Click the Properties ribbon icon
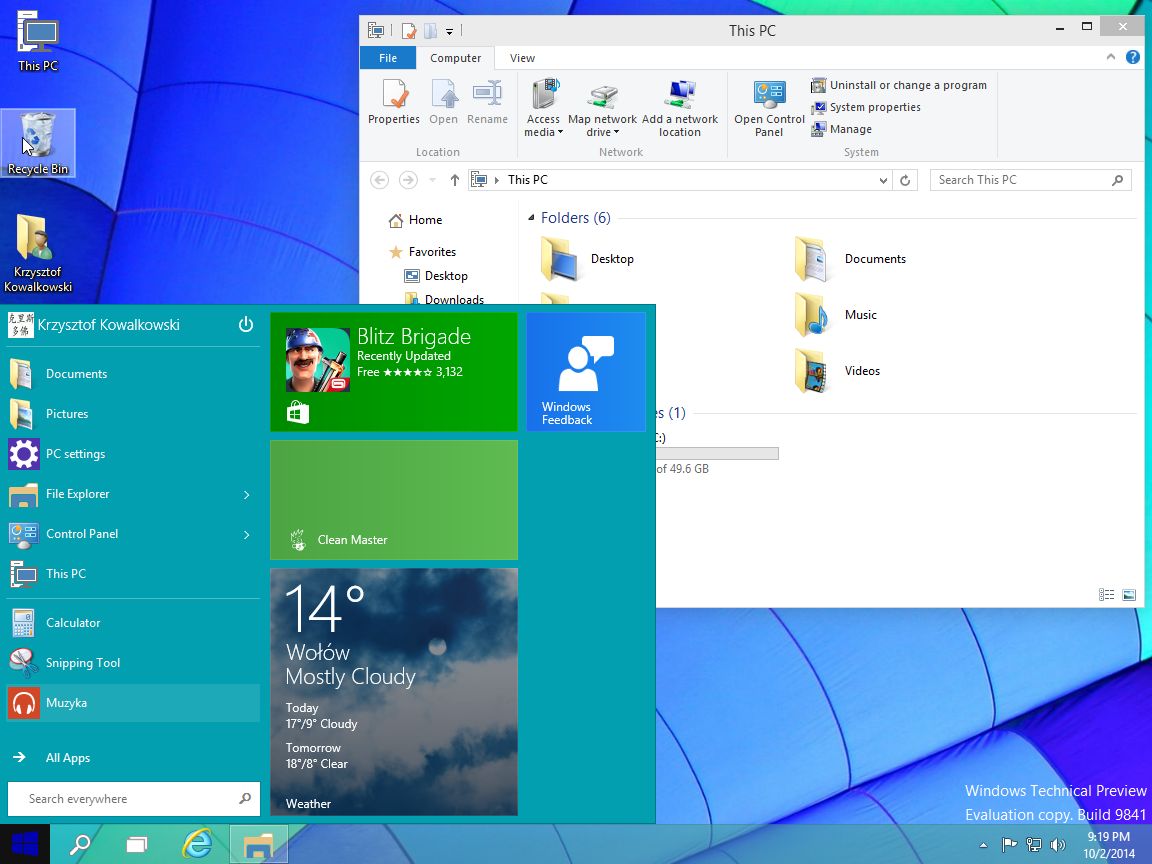 [x=394, y=102]
